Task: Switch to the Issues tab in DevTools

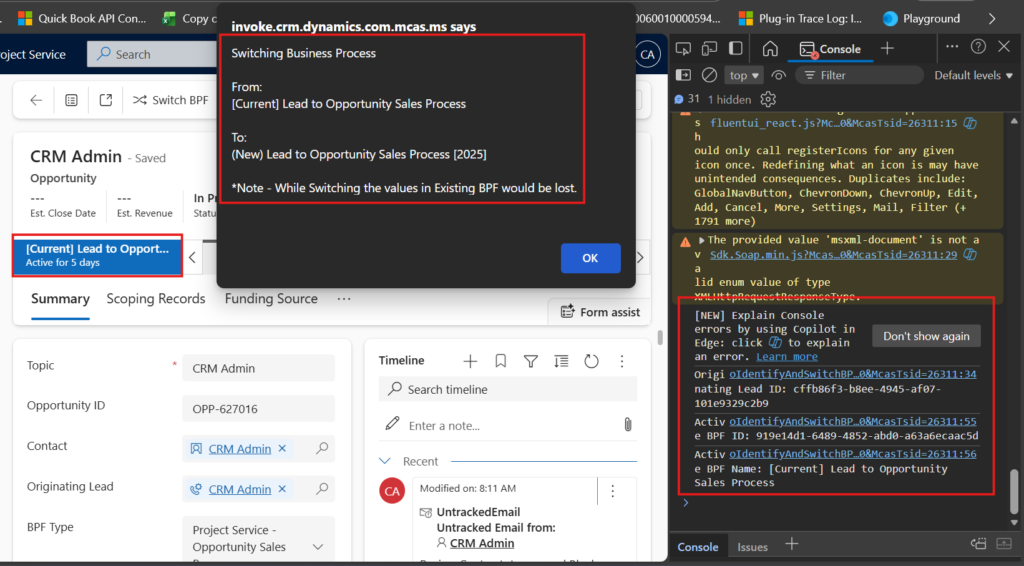Action: pos(752,546)
